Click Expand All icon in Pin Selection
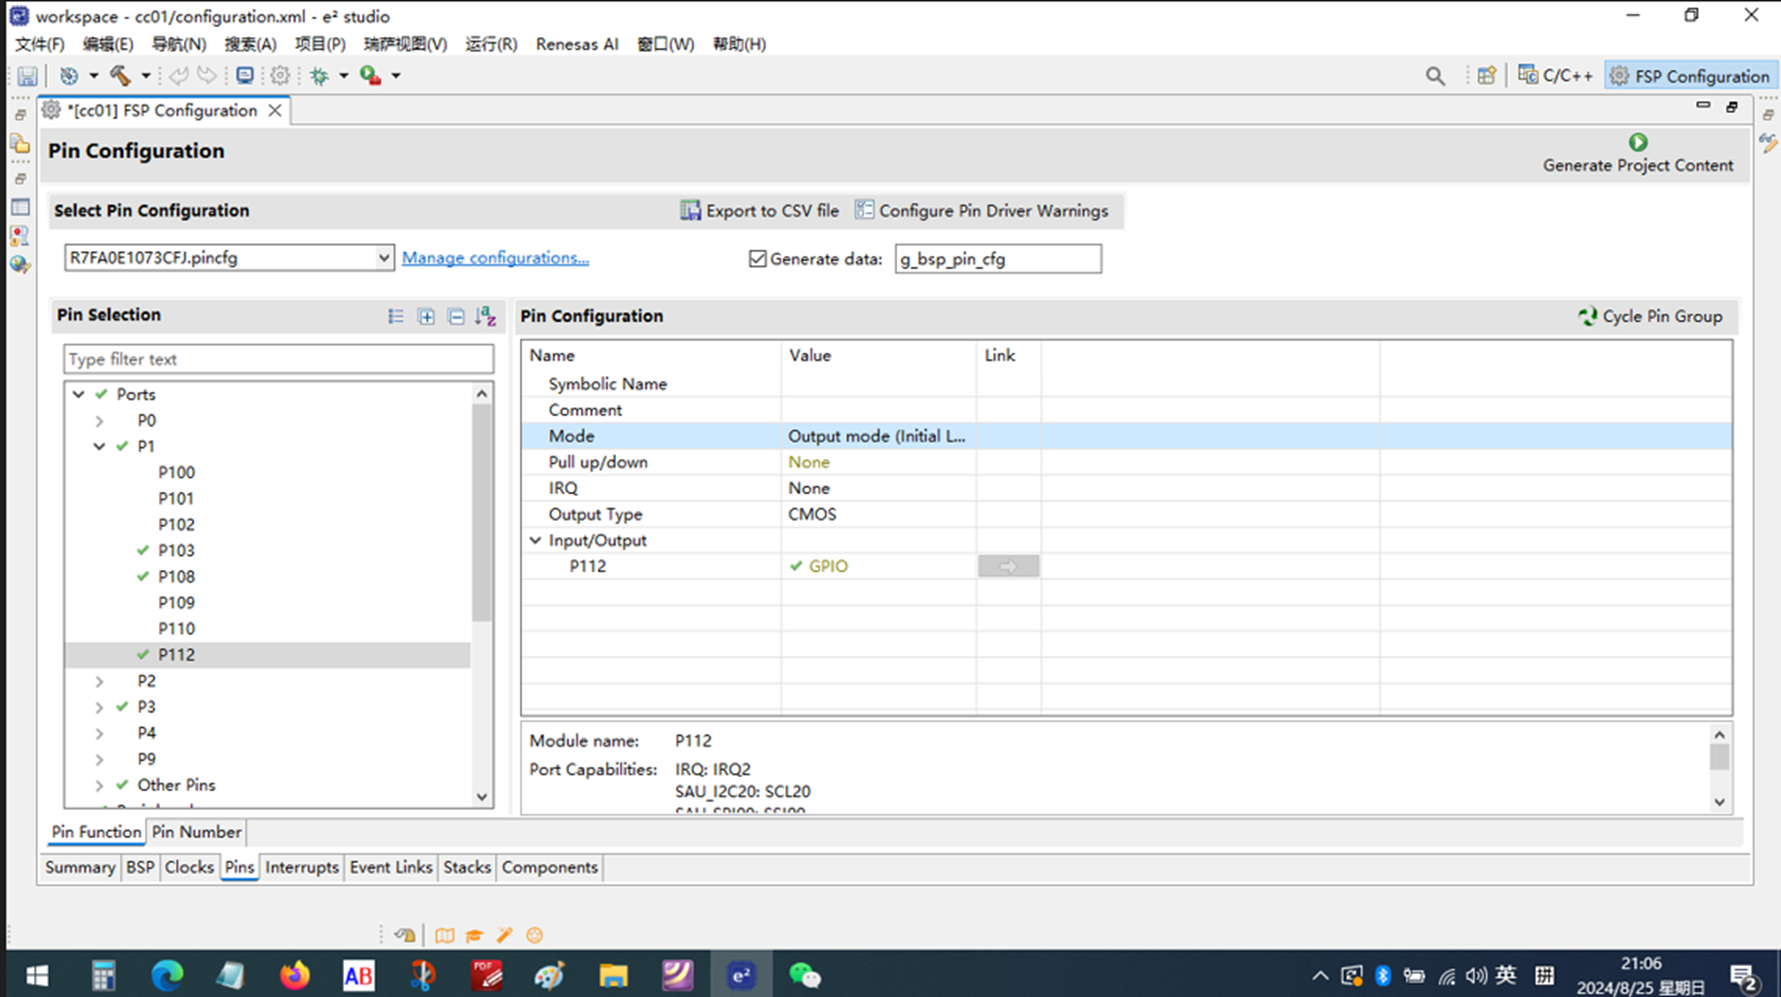1781x997 pixels. (426, 316)
